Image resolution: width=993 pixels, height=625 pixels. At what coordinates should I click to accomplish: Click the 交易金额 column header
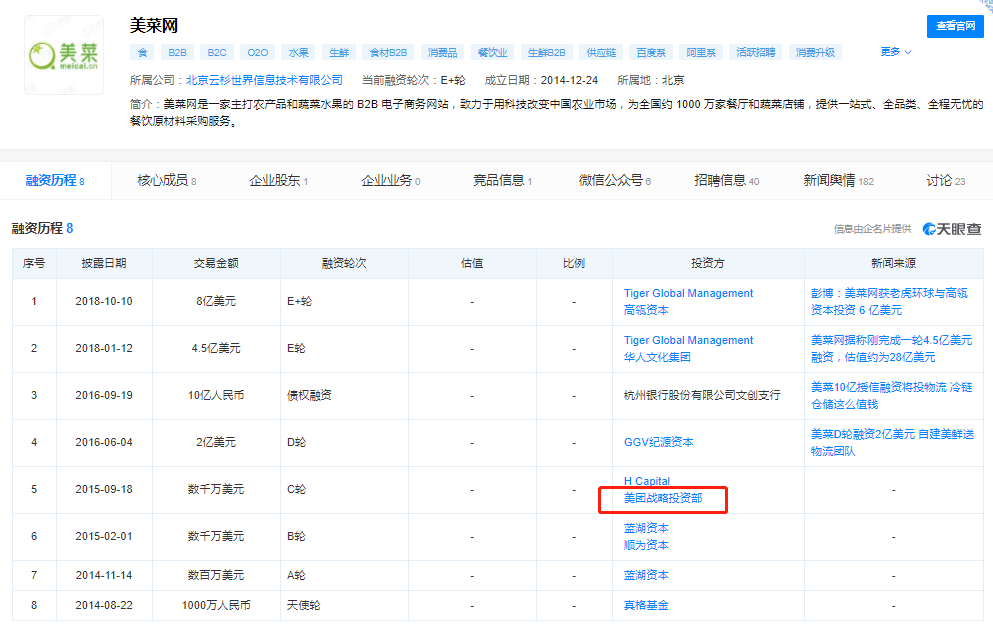click(x=216, y=263)
